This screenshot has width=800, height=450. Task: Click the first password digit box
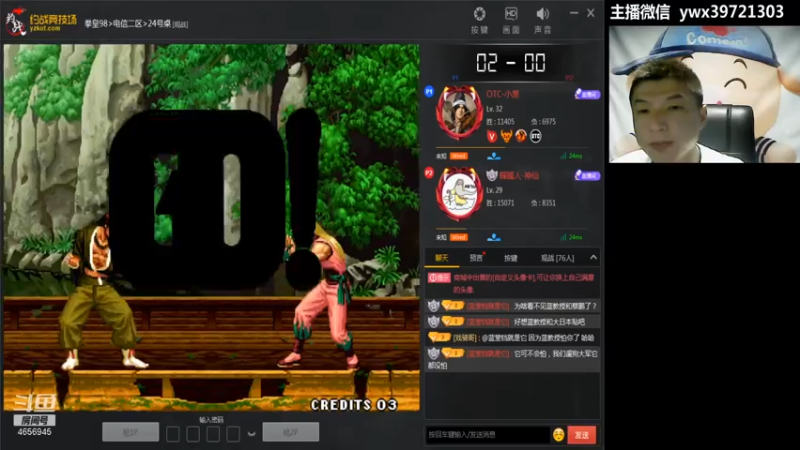173,434
